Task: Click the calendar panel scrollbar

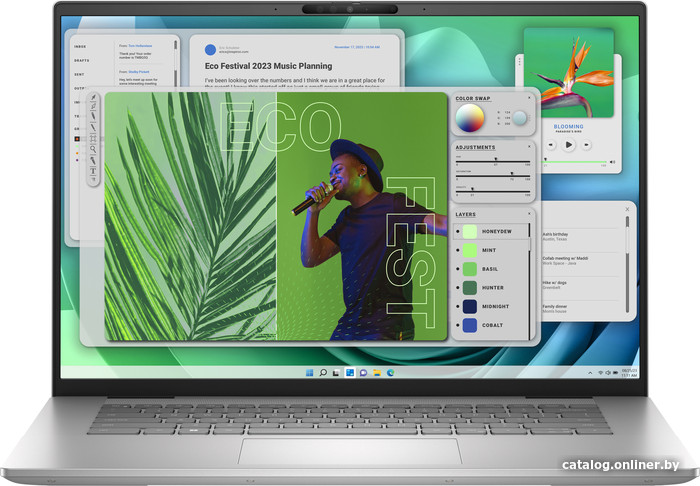Action: click(627, 264)
